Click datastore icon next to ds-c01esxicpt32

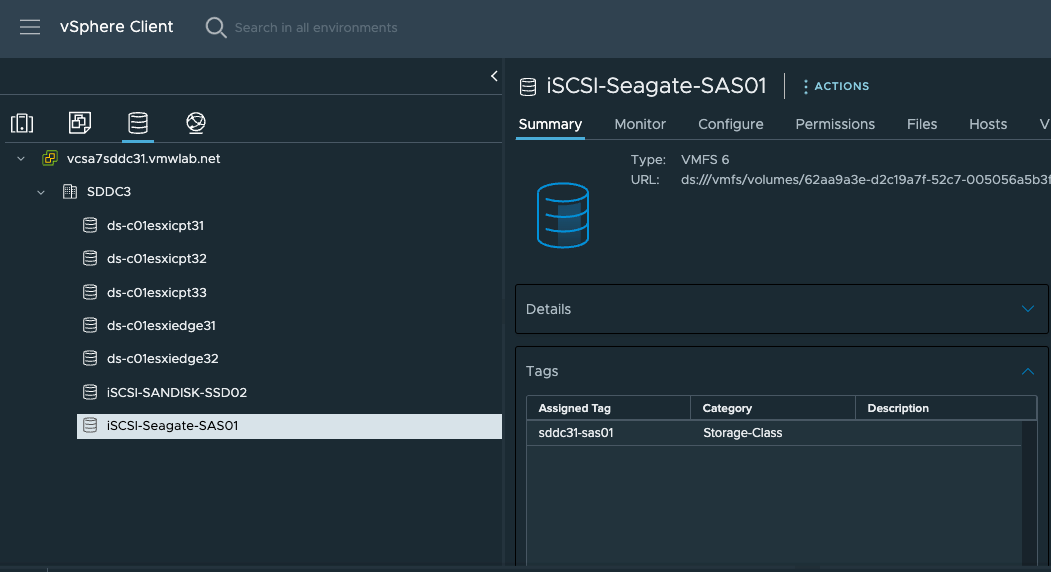[x=90, y=258]
